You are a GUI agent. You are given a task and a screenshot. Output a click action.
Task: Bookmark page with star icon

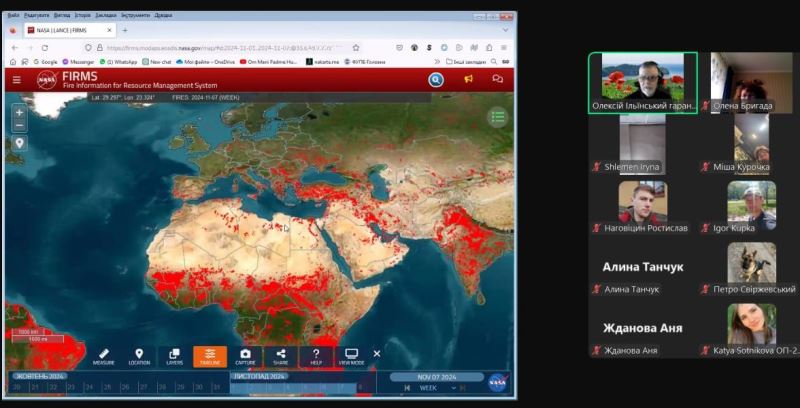pyautogui.click(x=356, y=47)
